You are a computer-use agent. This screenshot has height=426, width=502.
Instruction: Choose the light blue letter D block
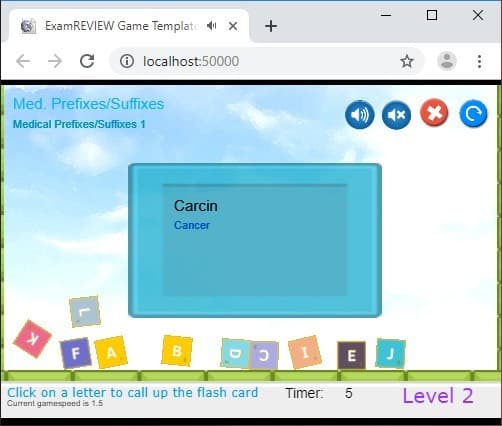click(x=235, y=353)
